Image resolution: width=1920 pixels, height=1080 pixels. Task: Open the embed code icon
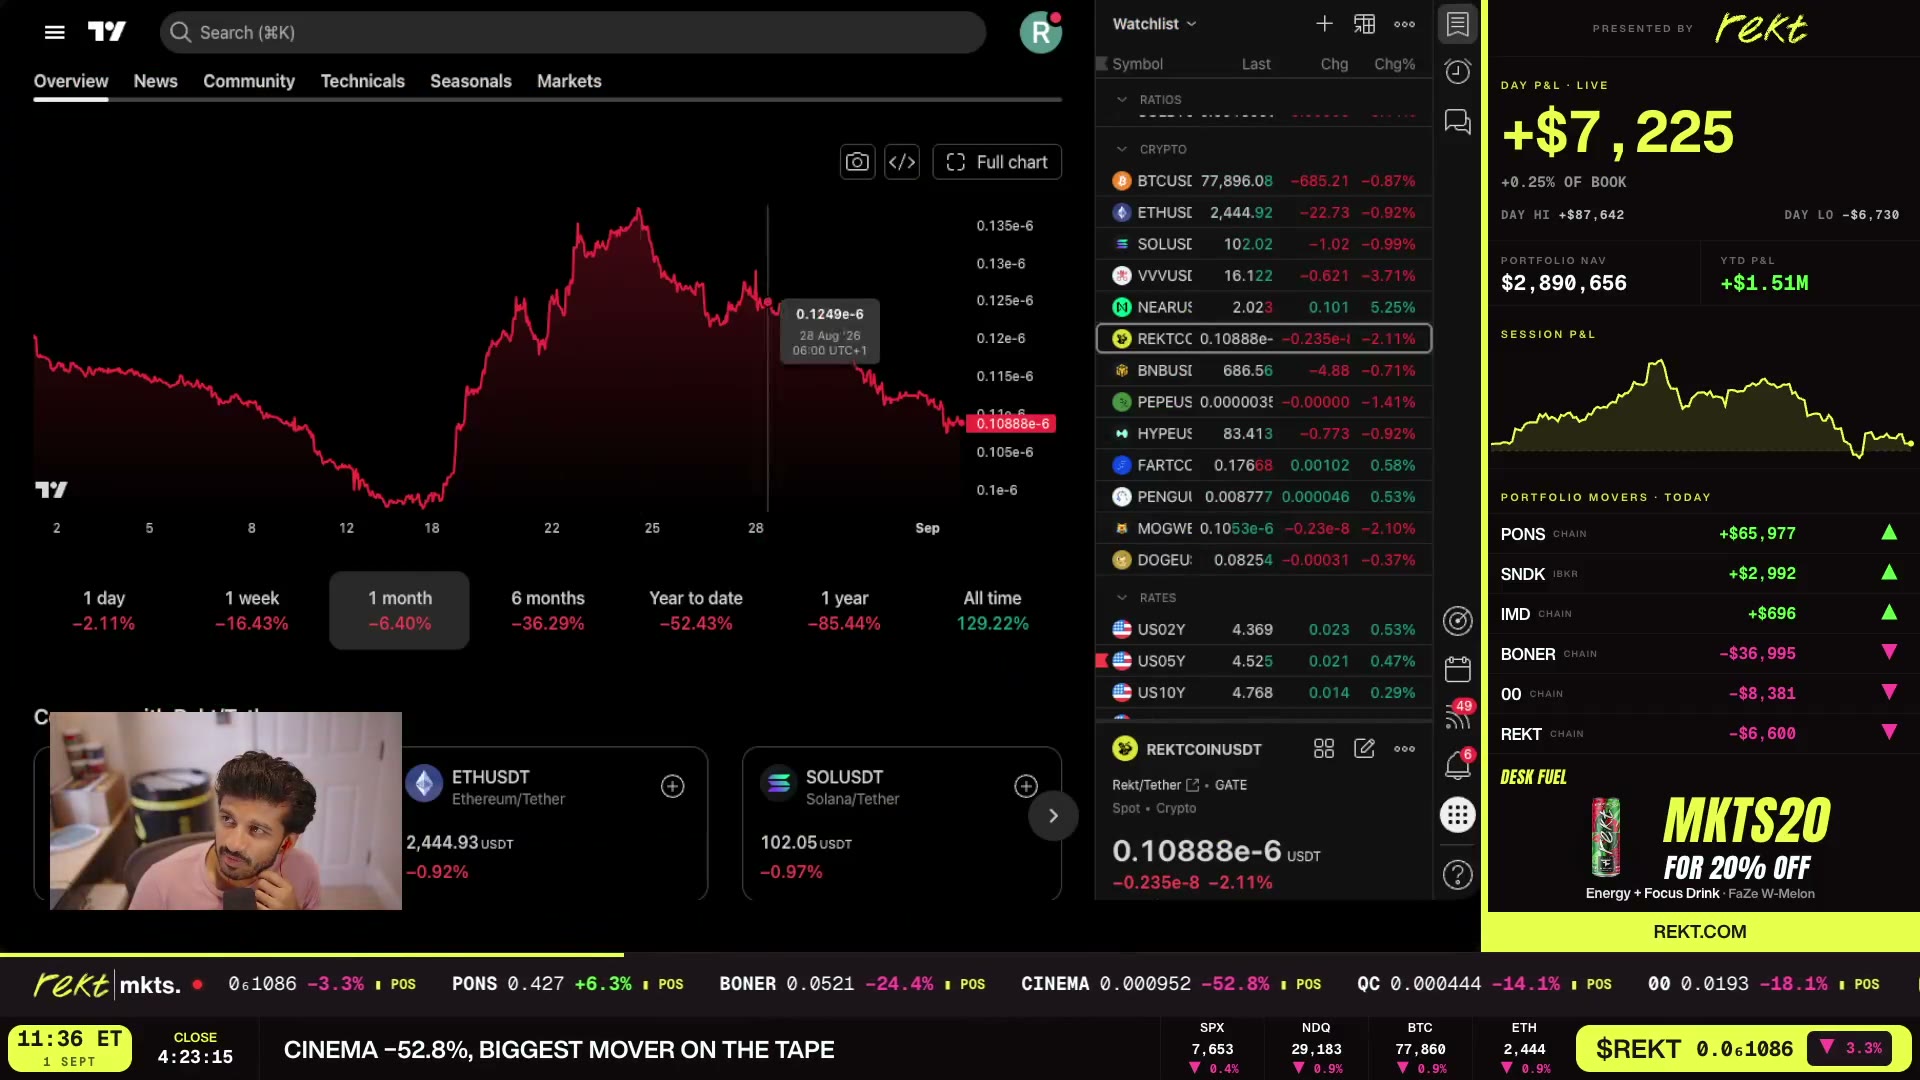[x=902, y=162]
